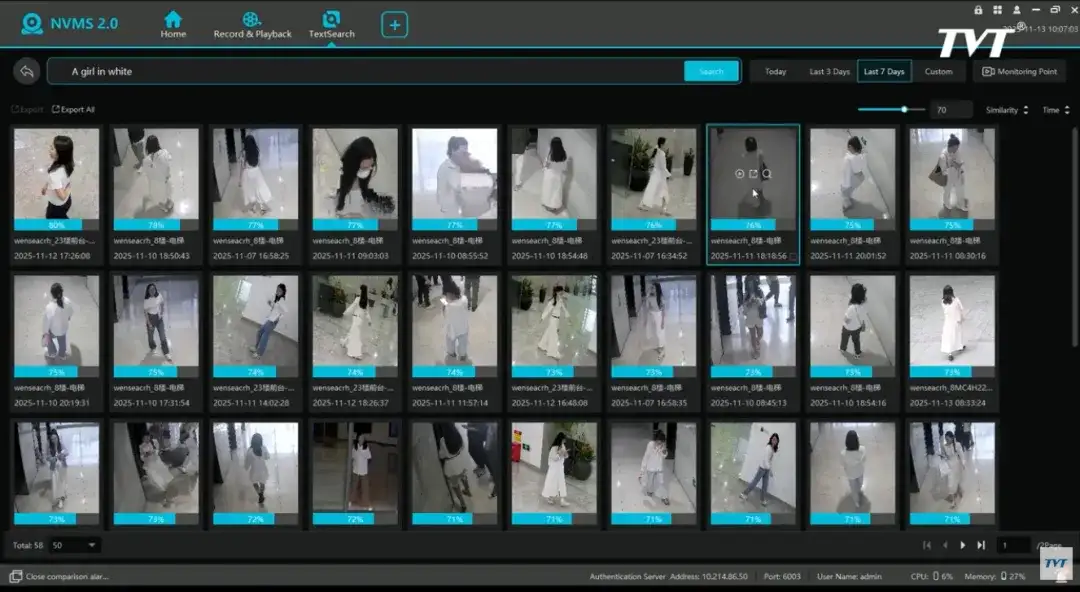Screen dimensions: 1080x592
Task: Tick checkbox on the 18:18:56 result card
Action: (x=793, y=257)
